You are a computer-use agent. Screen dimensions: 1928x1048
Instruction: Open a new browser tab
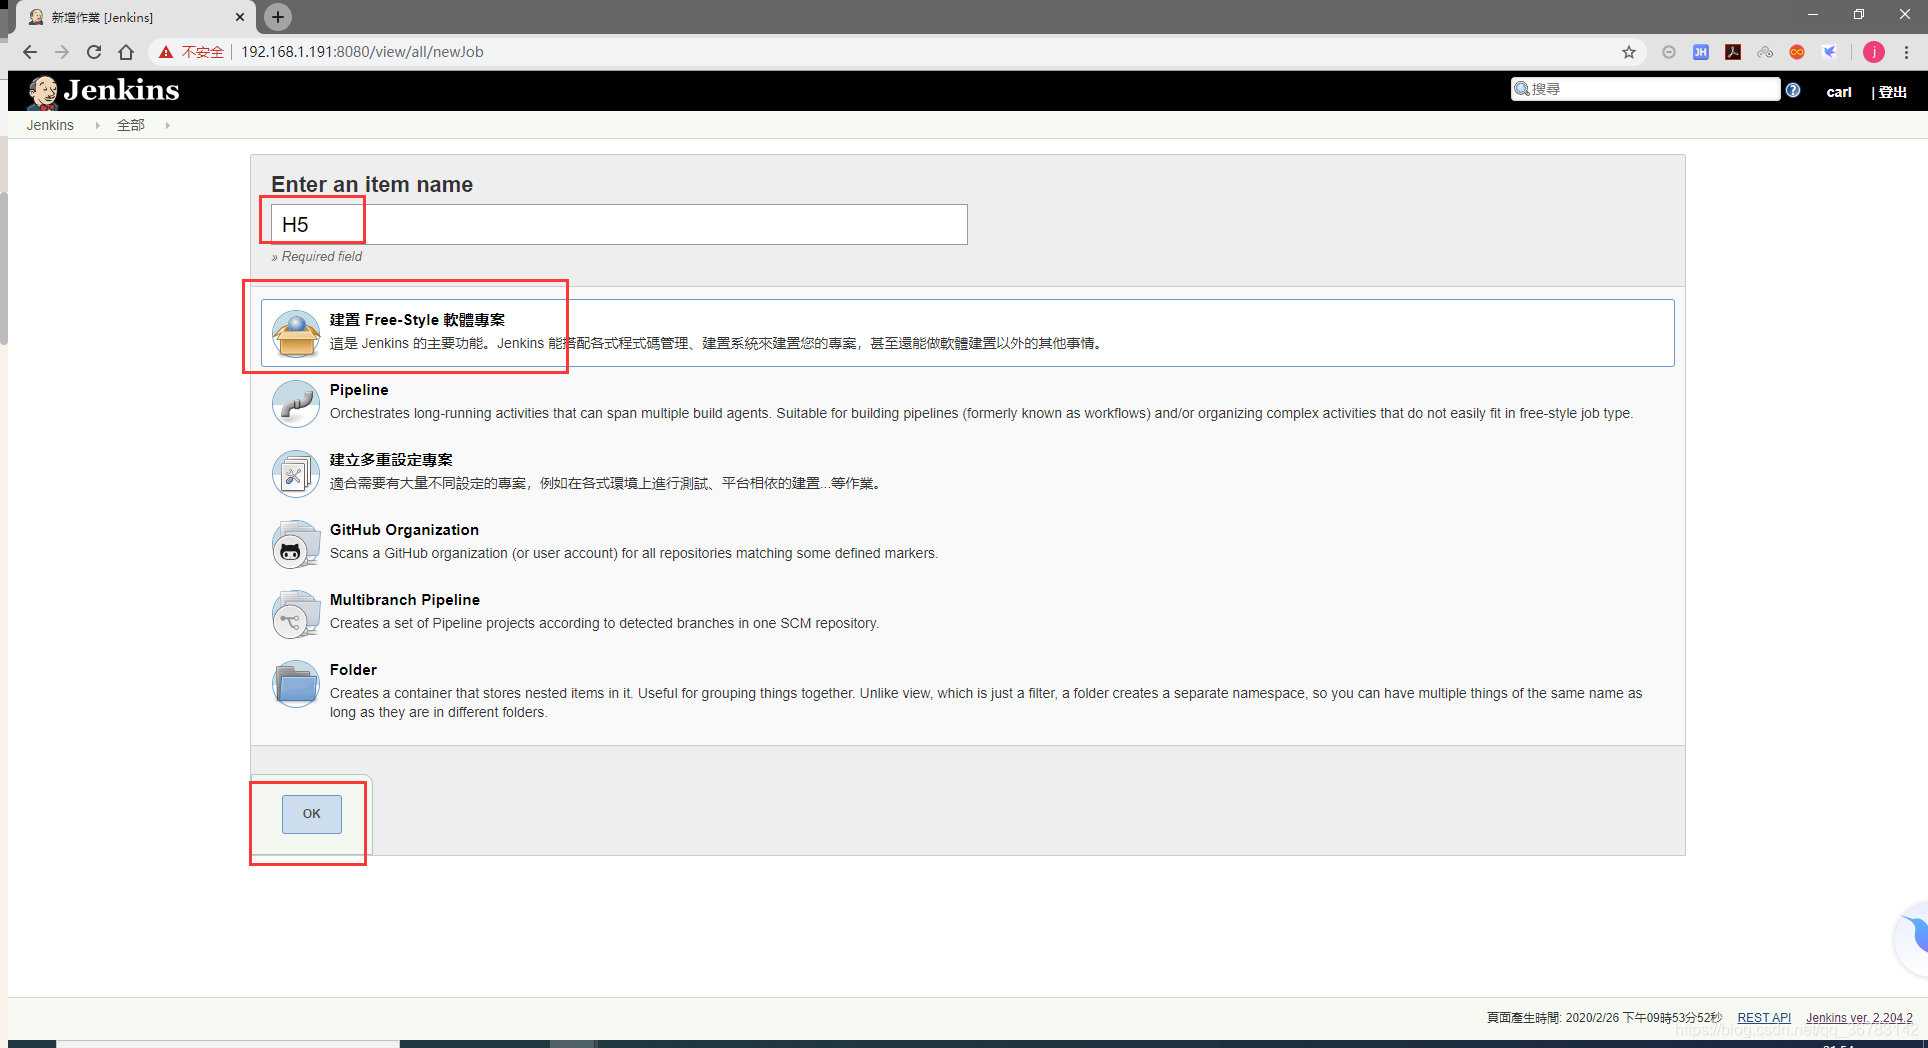278,16
